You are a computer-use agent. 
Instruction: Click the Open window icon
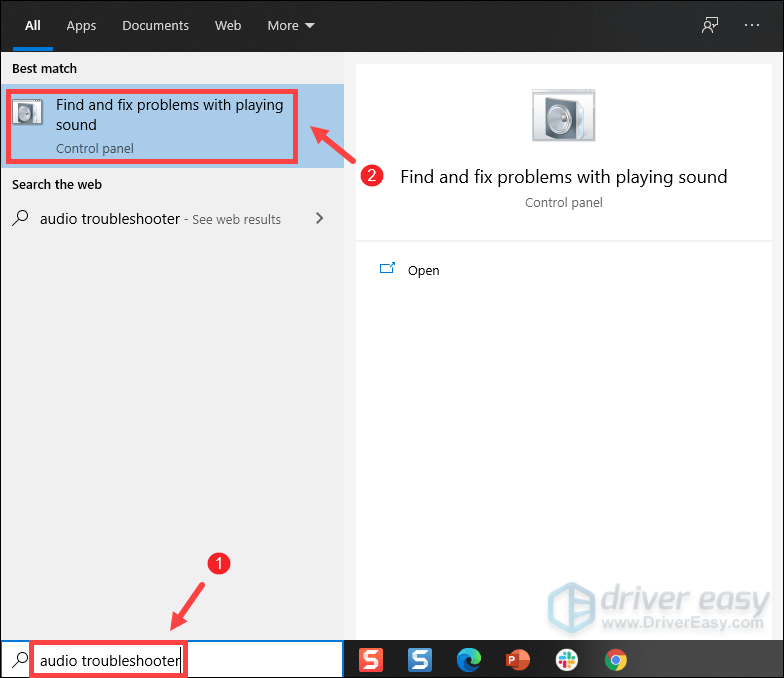pyautogui.click(x=388, y=268)
